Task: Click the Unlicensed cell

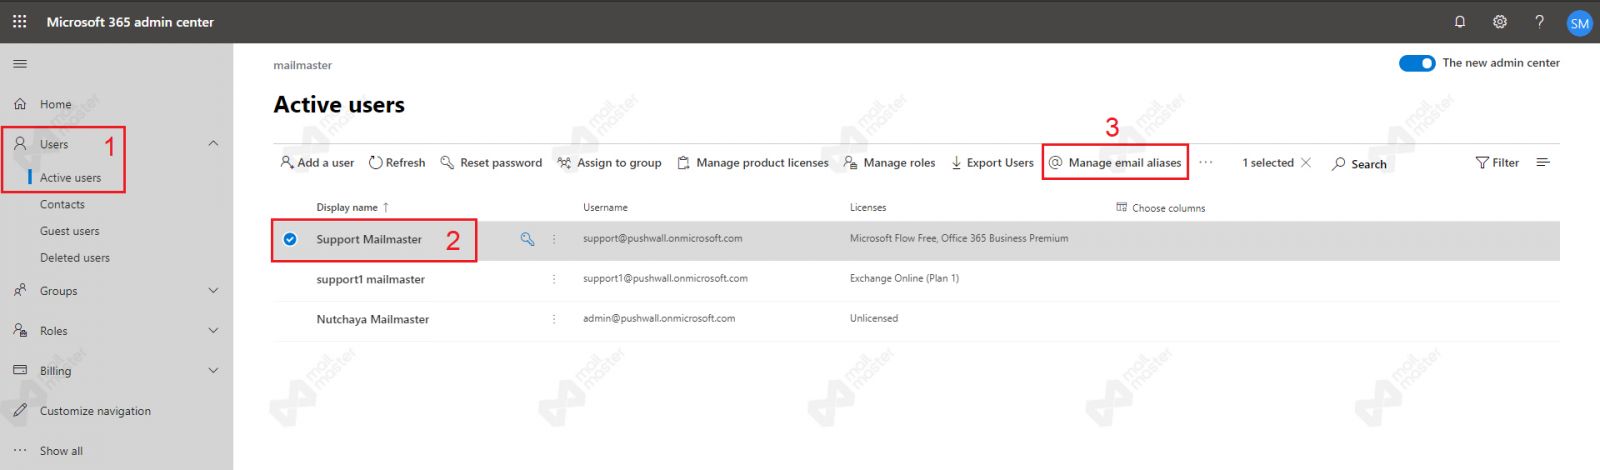Action: click(x=874, y=318)
